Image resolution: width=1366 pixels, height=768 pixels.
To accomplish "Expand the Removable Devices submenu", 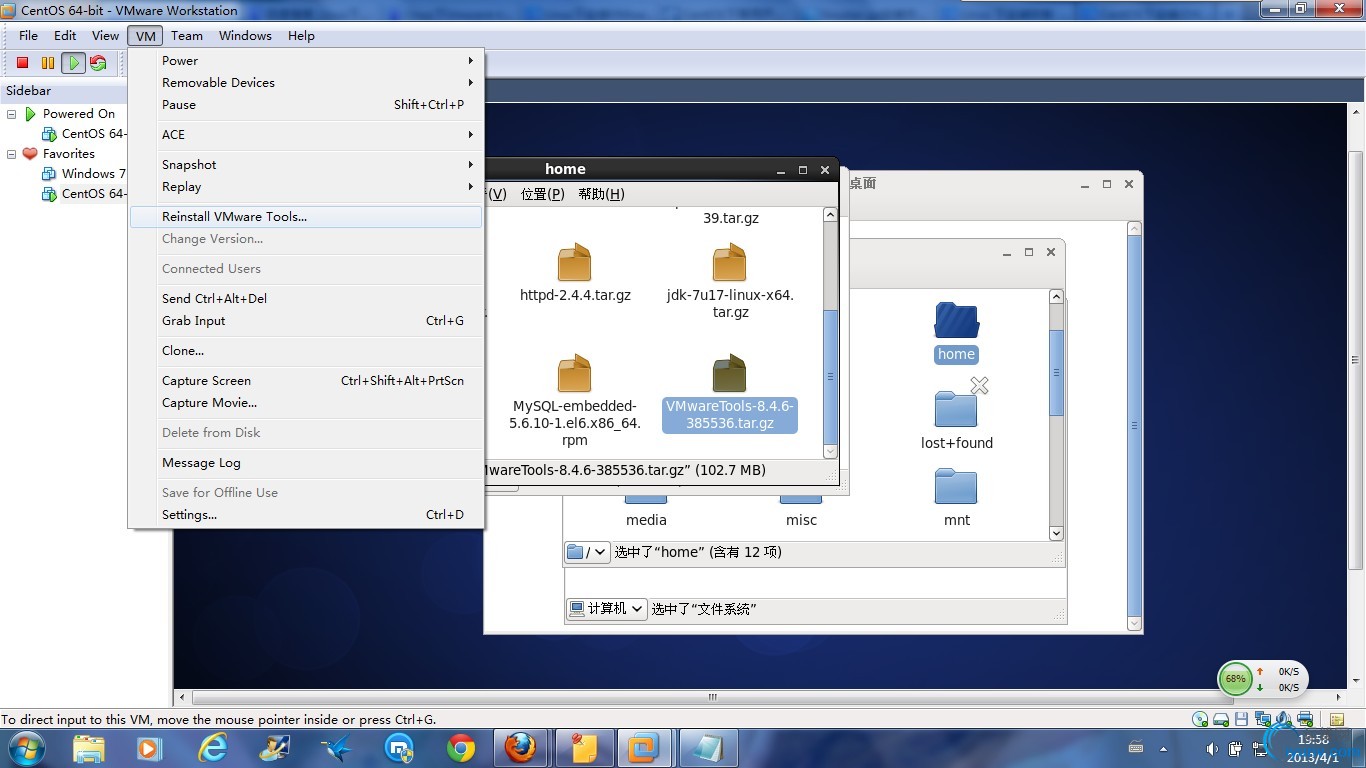I will pyautogui.click(x=306, y=82).
